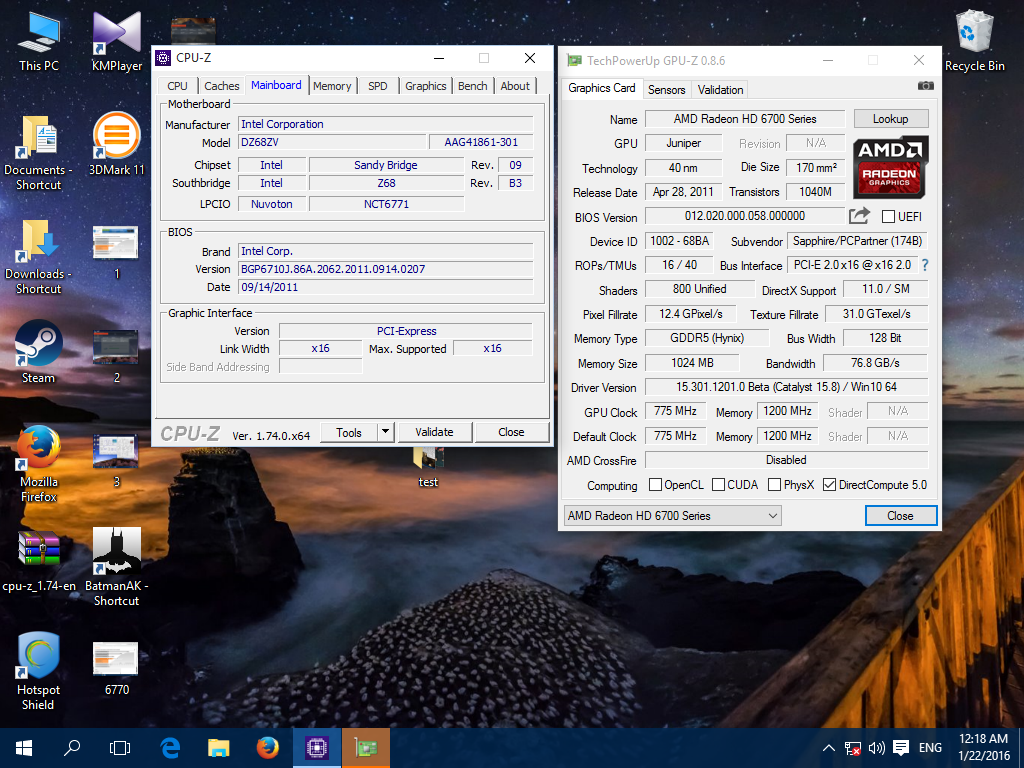Click GPU-Z BIOS export share icon
Screen dimensions: 1024x768
click(x=859, y=216)
